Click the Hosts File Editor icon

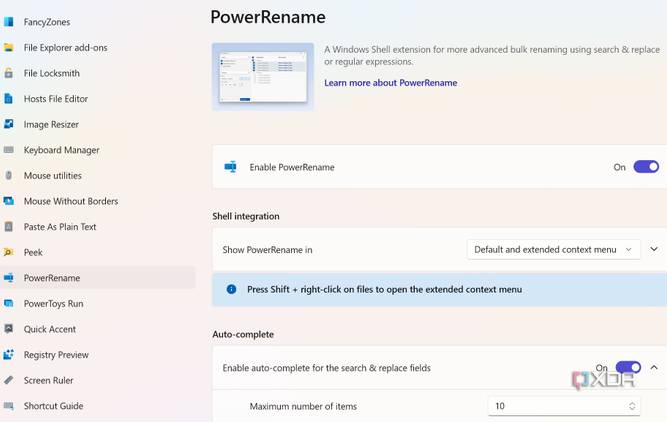(9, 98)
